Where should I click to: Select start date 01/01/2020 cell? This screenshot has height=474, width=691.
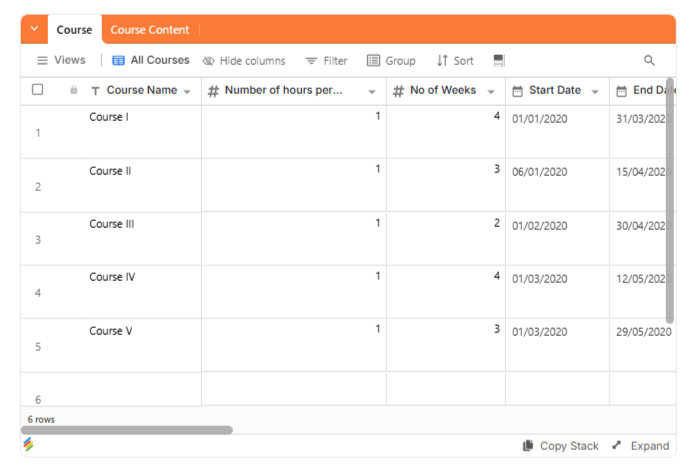[x=557, y=132]
